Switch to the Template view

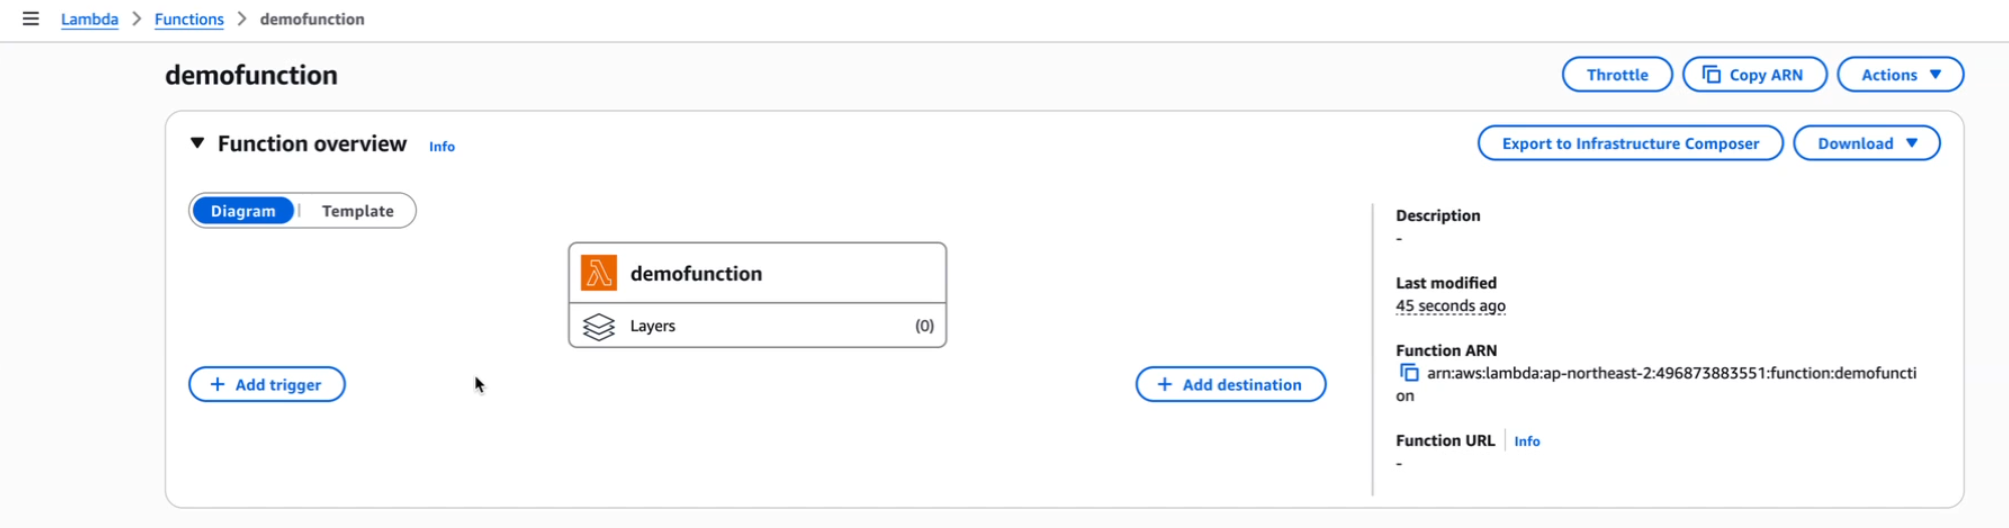357,211
